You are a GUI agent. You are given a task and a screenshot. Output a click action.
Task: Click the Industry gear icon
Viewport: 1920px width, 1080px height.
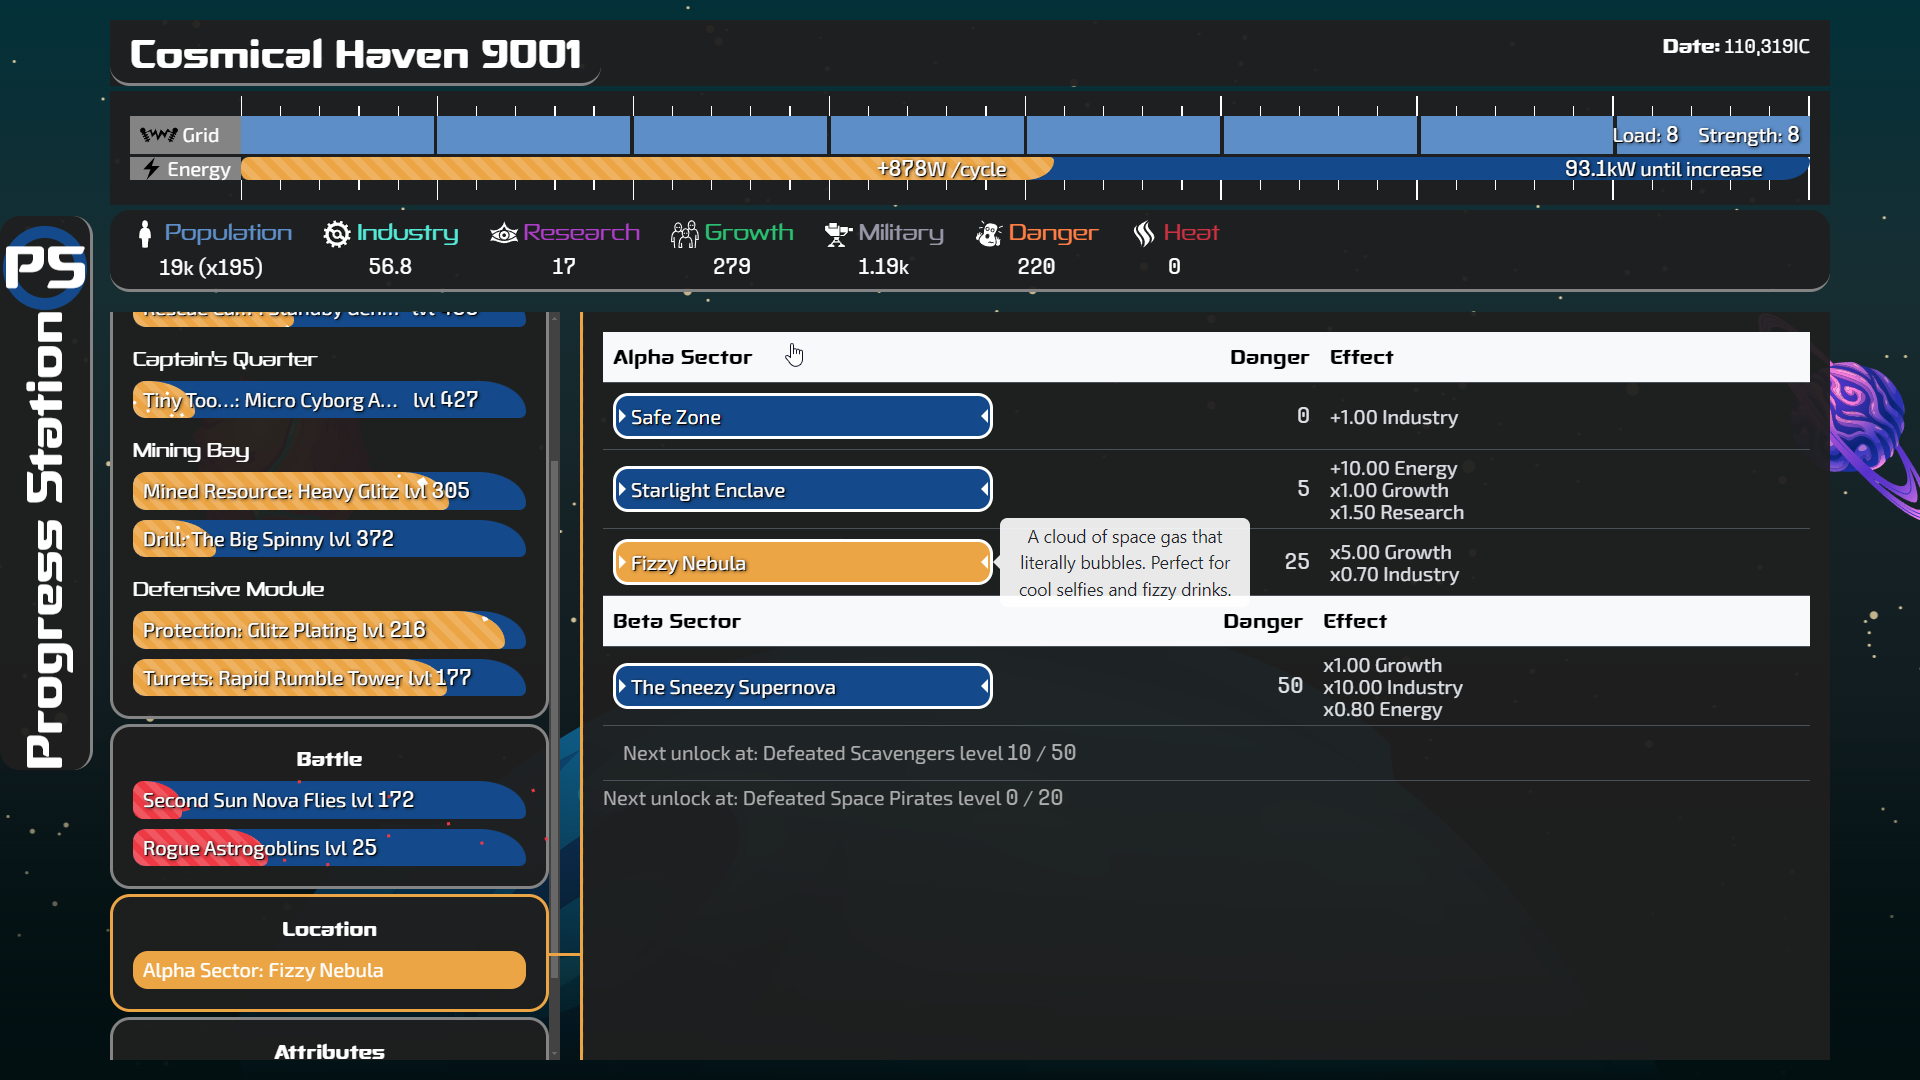point(337,233)
